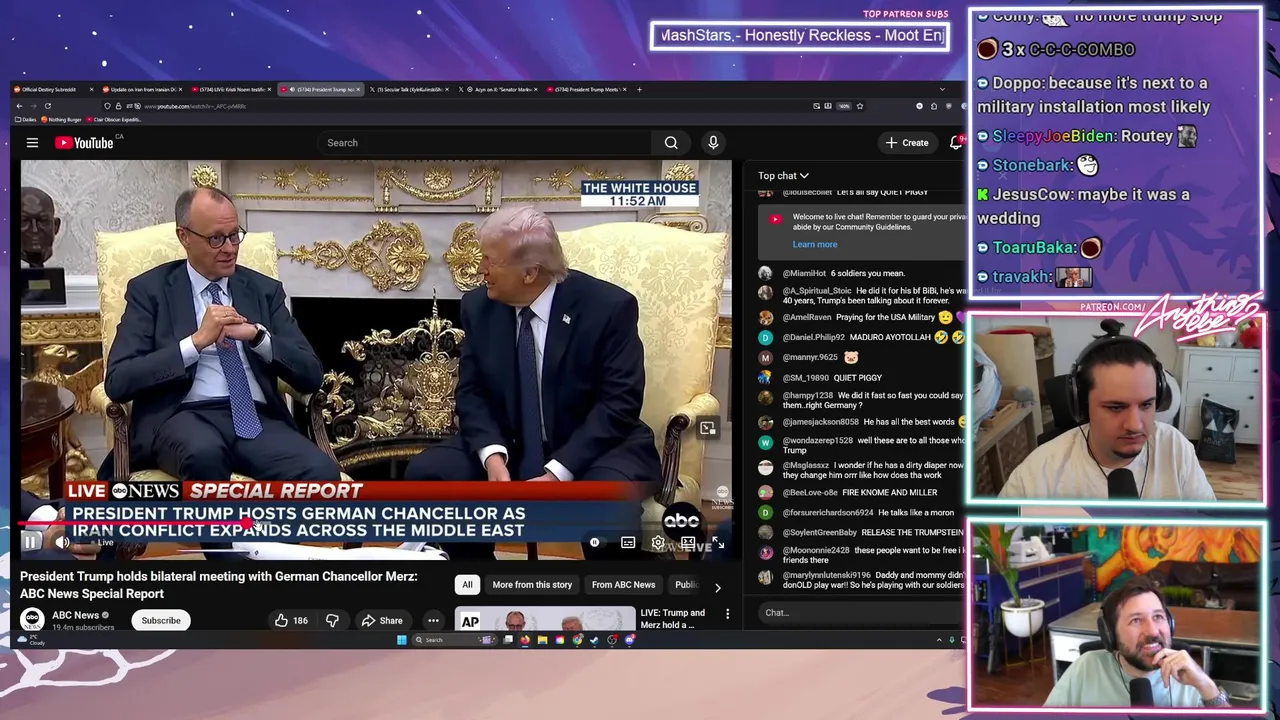Expand the Top chat dropdown
The height and width of the screenshot is (720, 1280).
click(x=783, y=176)
